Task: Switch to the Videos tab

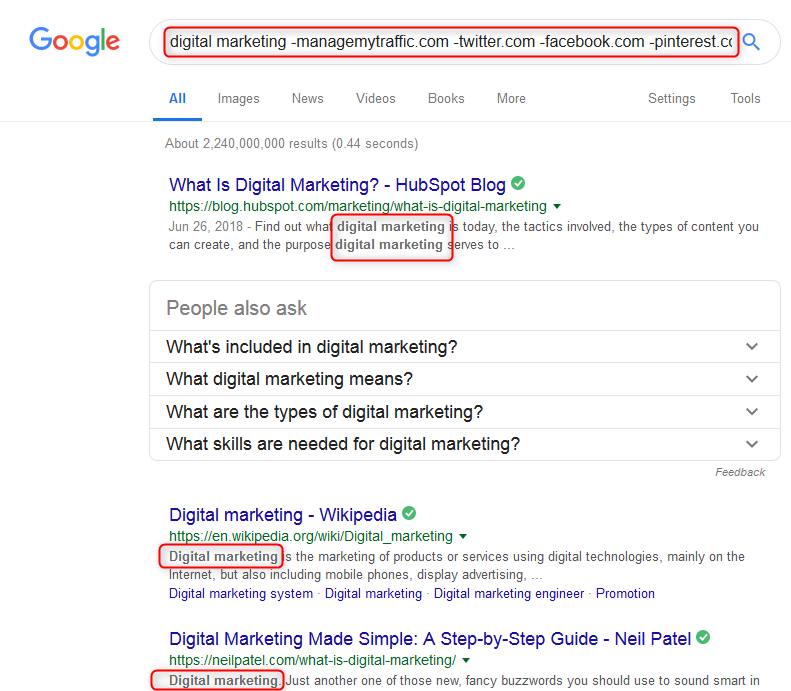Action: point(376,98)
